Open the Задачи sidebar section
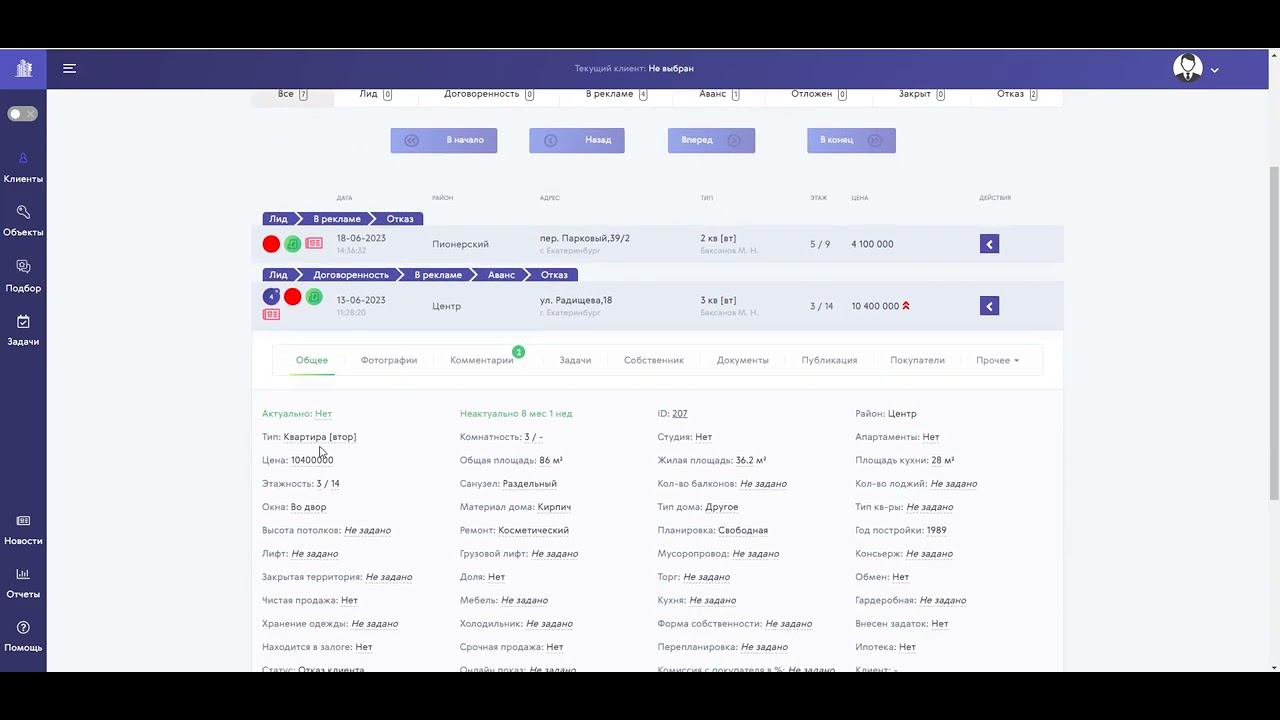The height and width of the screenshot is (720, 1280). [23, 330]
